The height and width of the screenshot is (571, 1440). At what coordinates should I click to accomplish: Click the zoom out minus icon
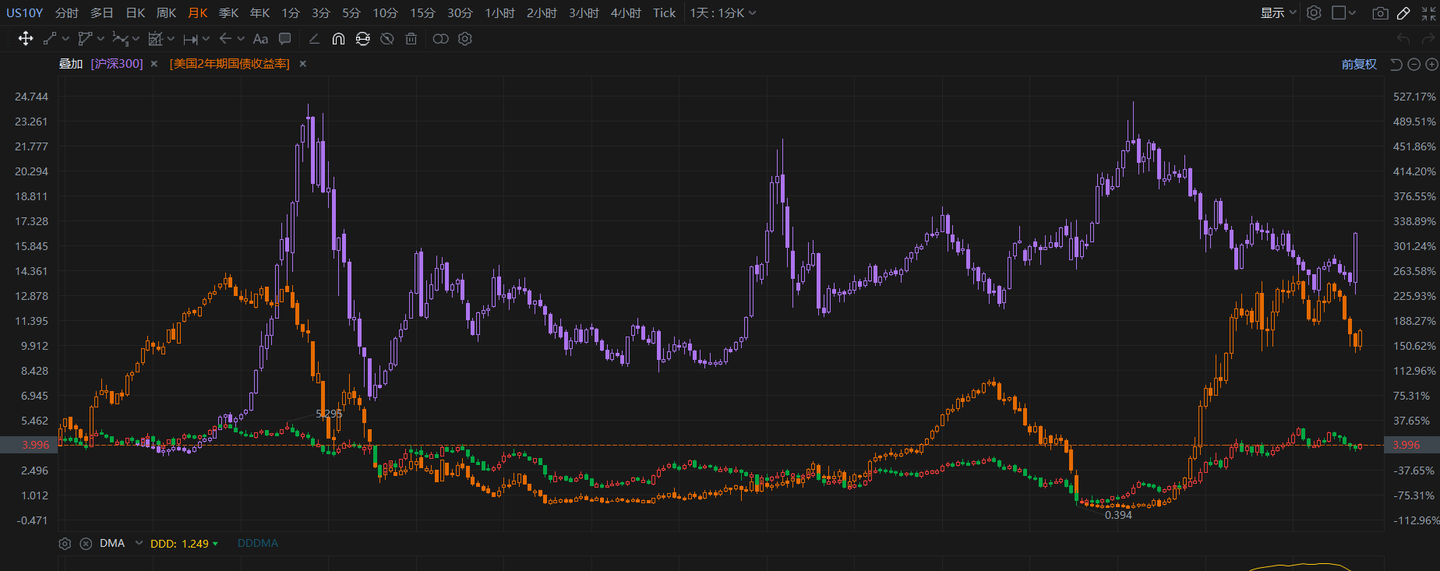tap(1414, 64)
